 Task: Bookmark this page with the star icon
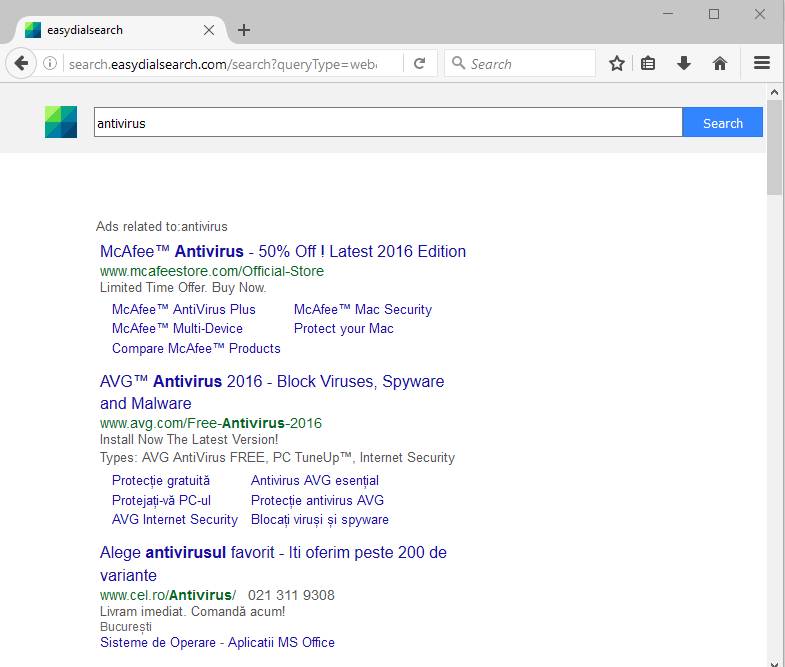pyautogui.click(x=617, y=63)
